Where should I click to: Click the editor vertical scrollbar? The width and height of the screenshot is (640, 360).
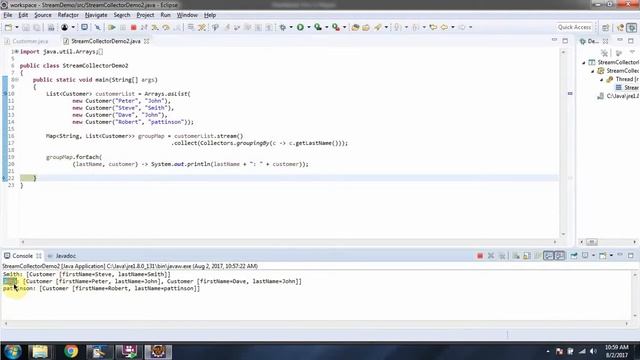coord(563,143)
